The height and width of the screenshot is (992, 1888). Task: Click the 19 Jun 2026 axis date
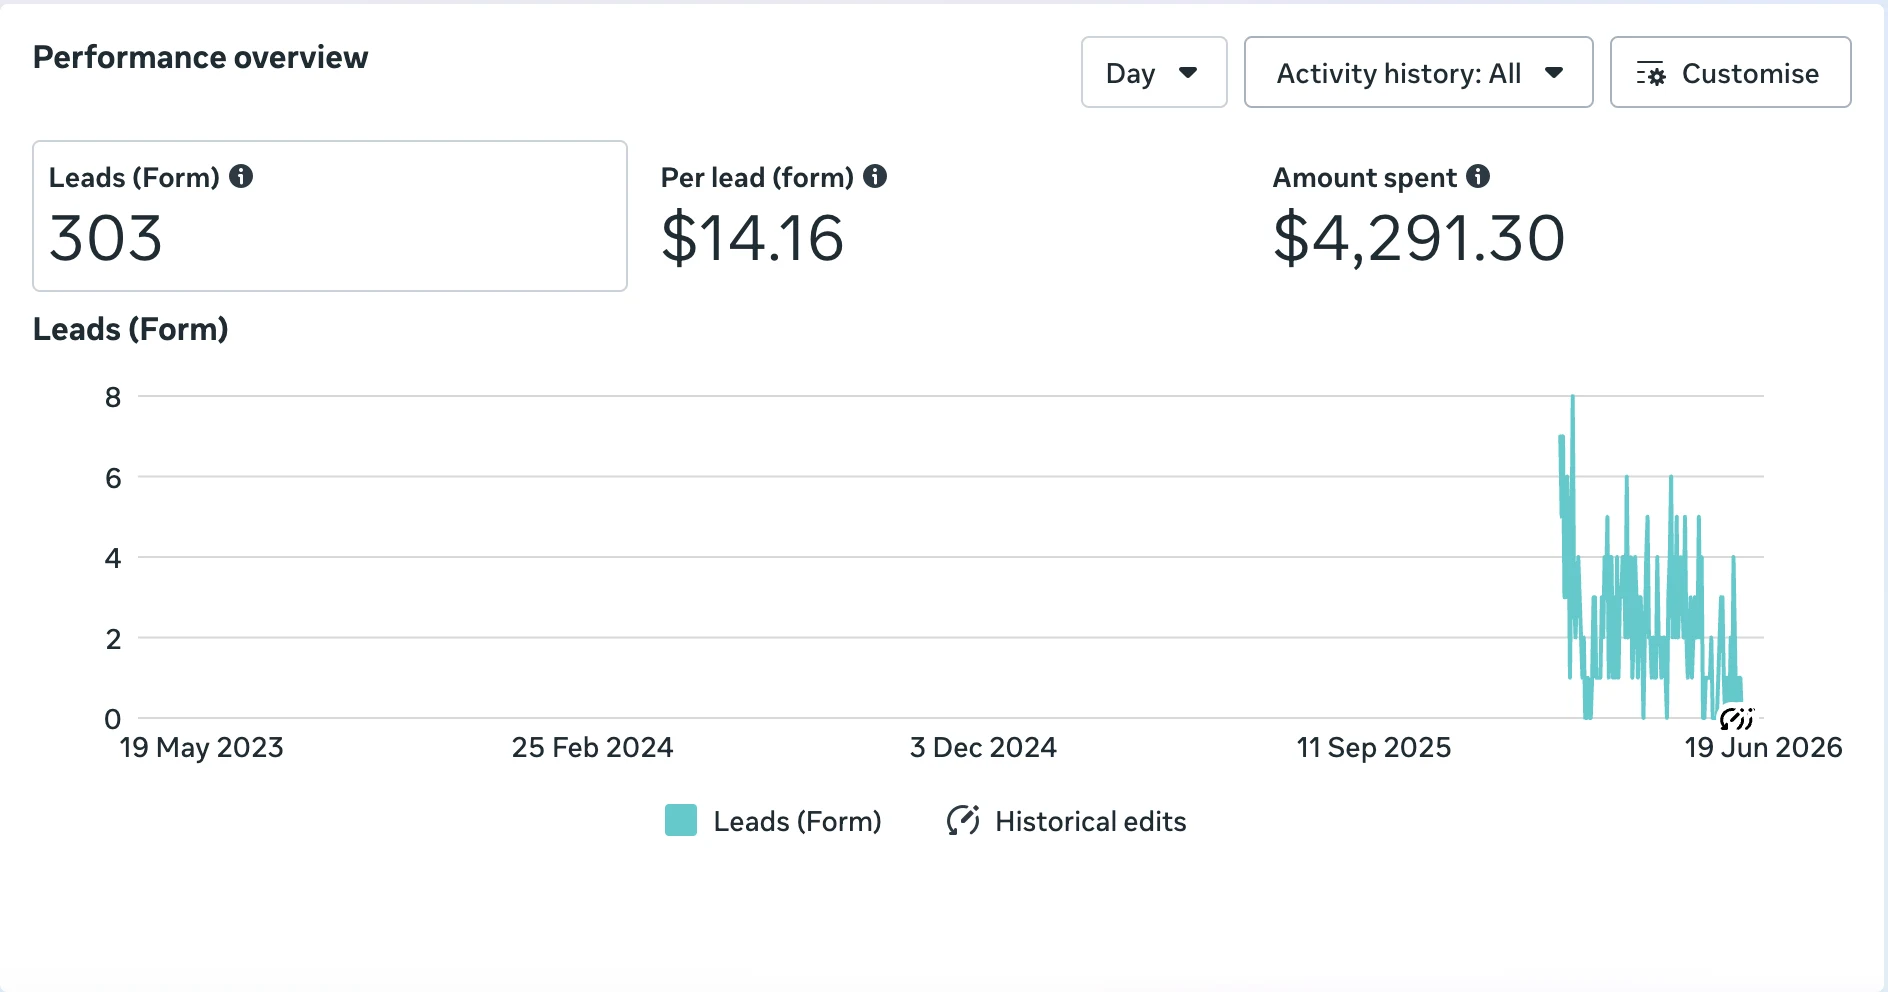1763,747
